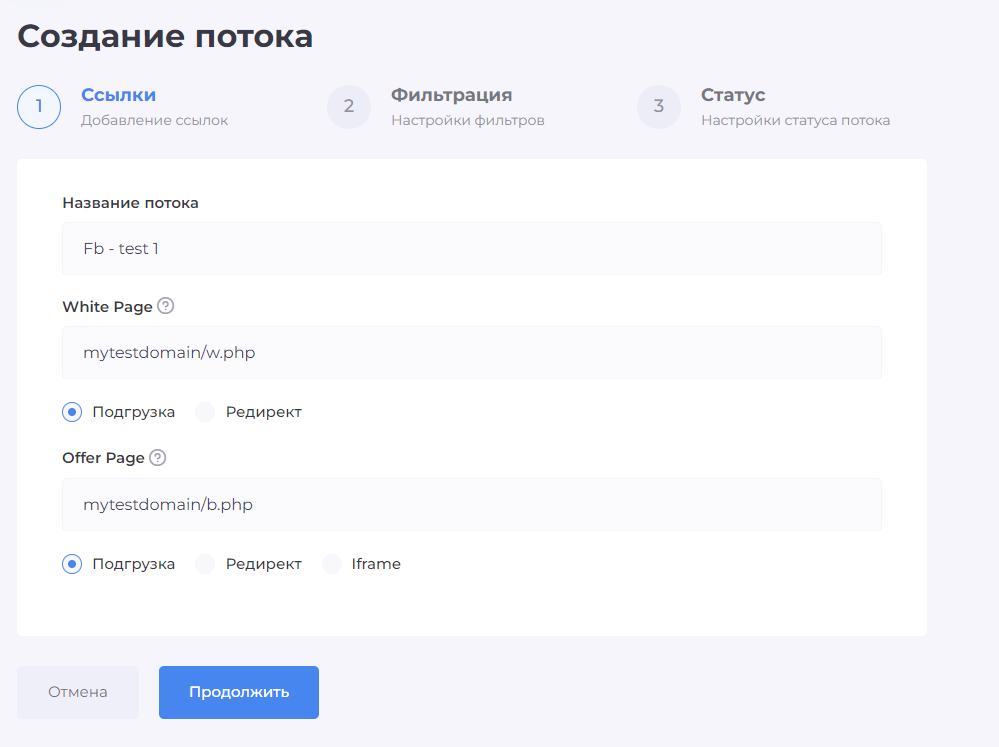Viewport: 999px width, 747px height.
Task: Click the Создание потока heading
Action: (165, 36)
